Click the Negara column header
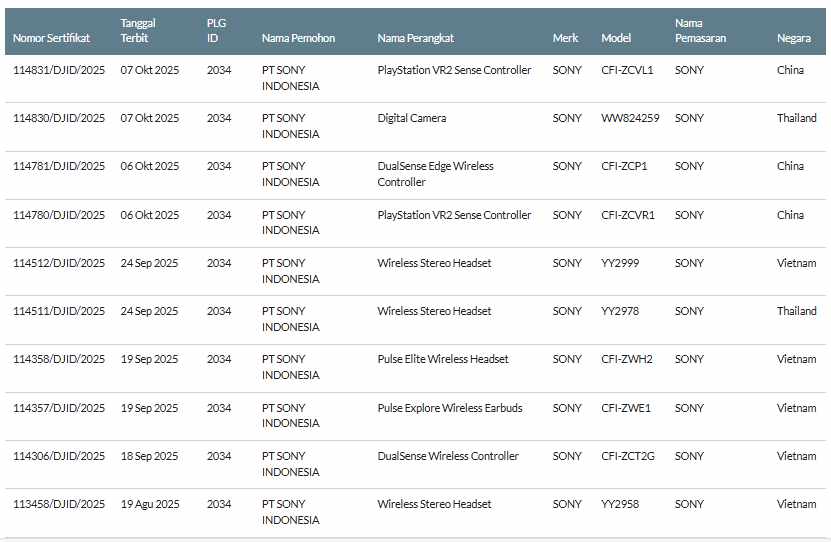 pyautogui.click(x=794, y=38)
